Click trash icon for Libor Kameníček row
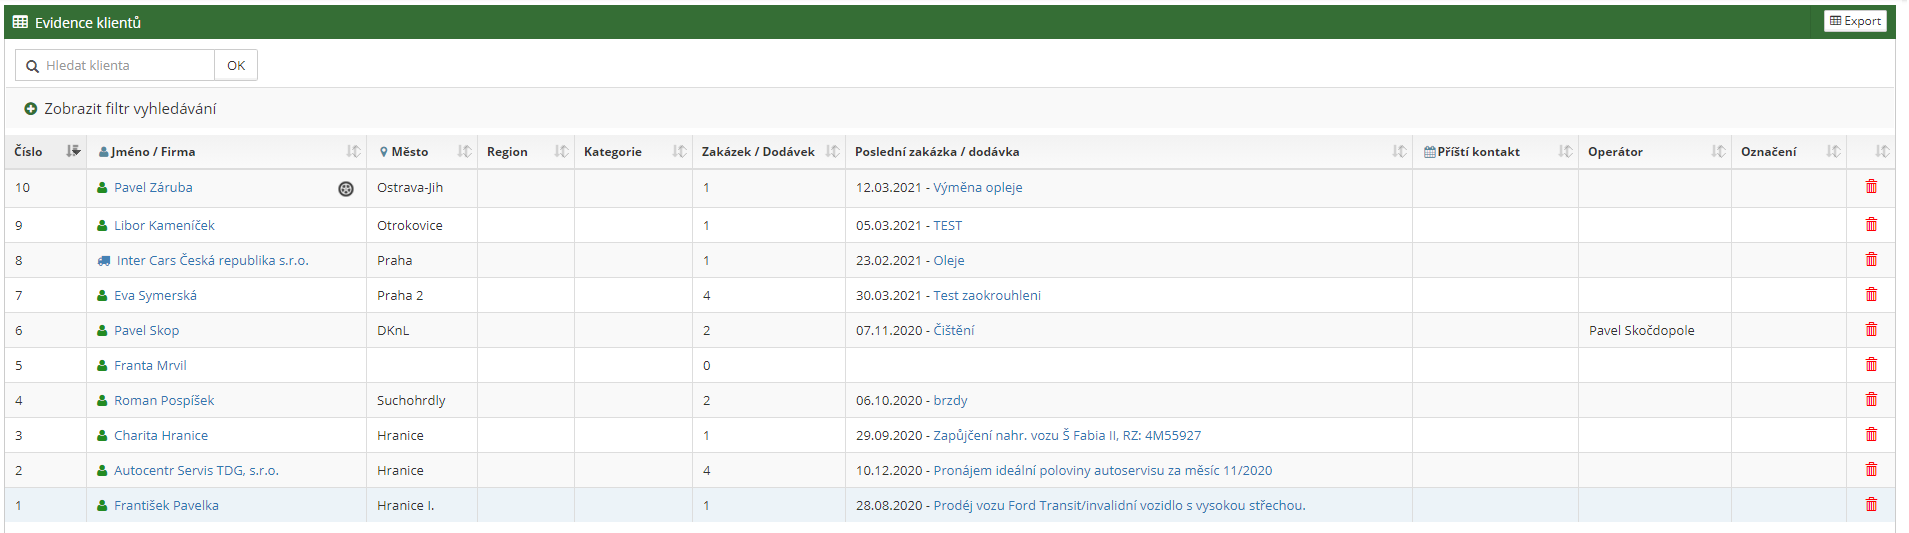This screenshot has height=533, width=1909. pos(1871,225)
